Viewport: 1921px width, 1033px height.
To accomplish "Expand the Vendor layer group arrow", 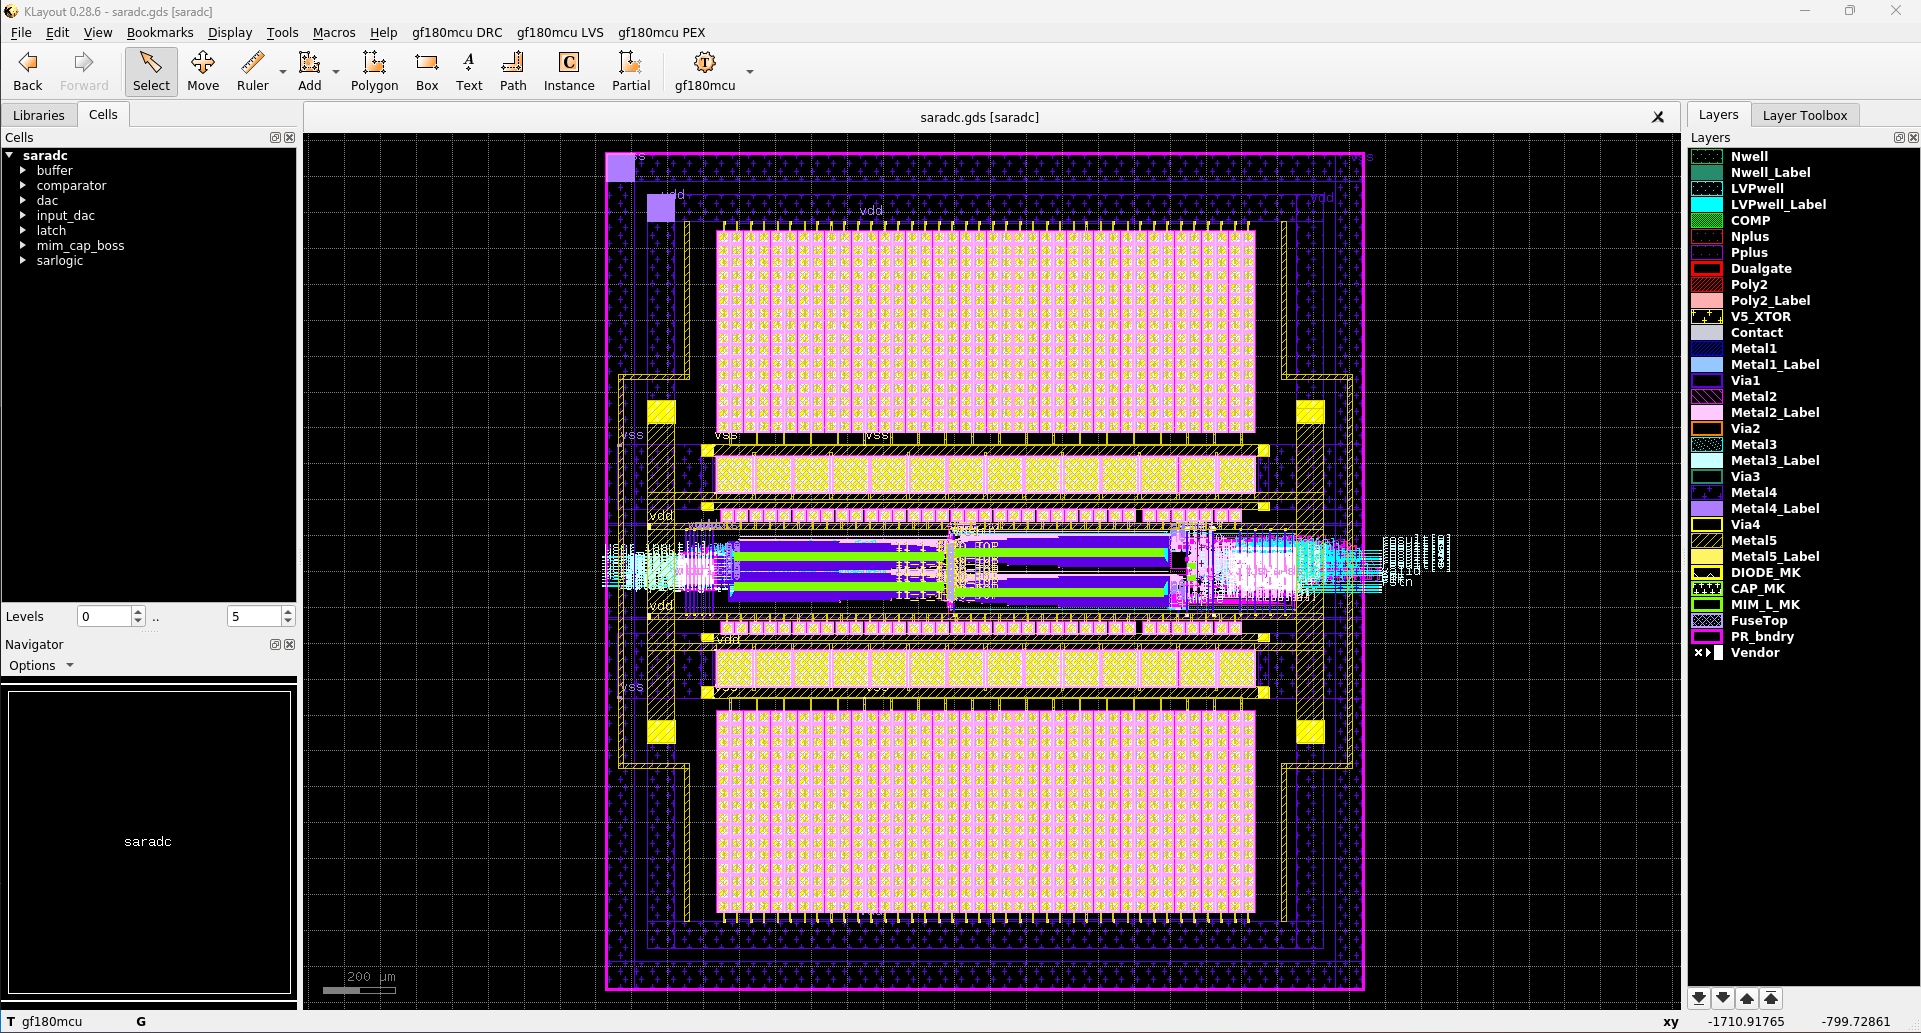I will 1707,652.
